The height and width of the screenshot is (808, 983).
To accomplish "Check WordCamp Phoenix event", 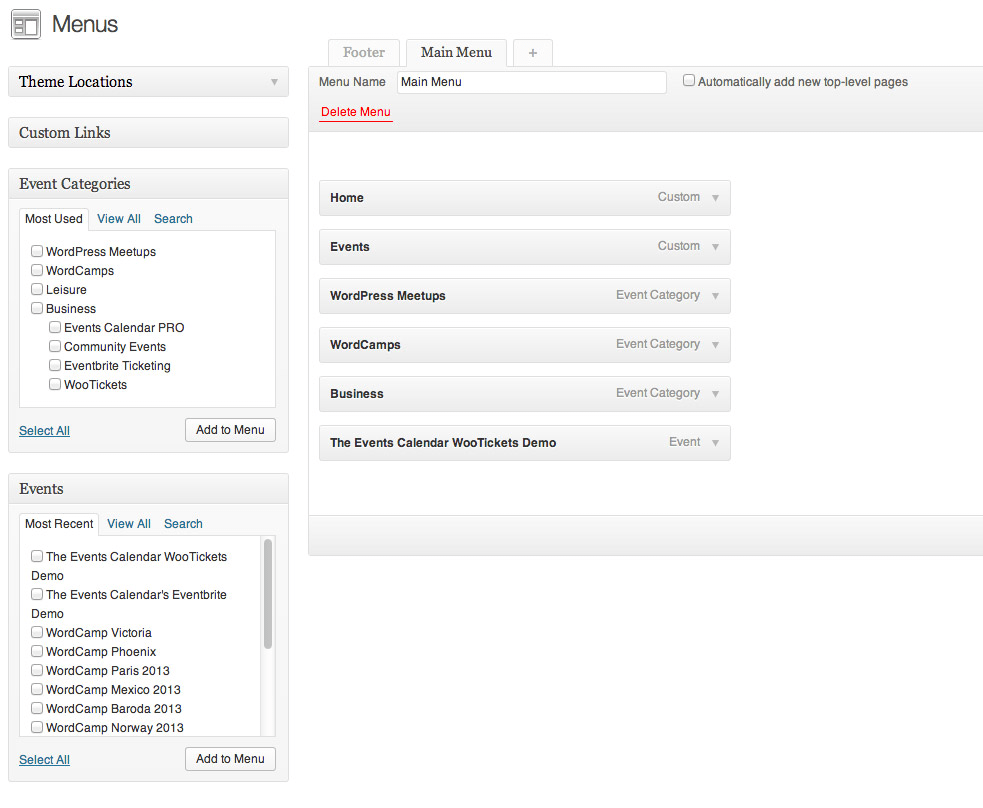I will [37, 651].
